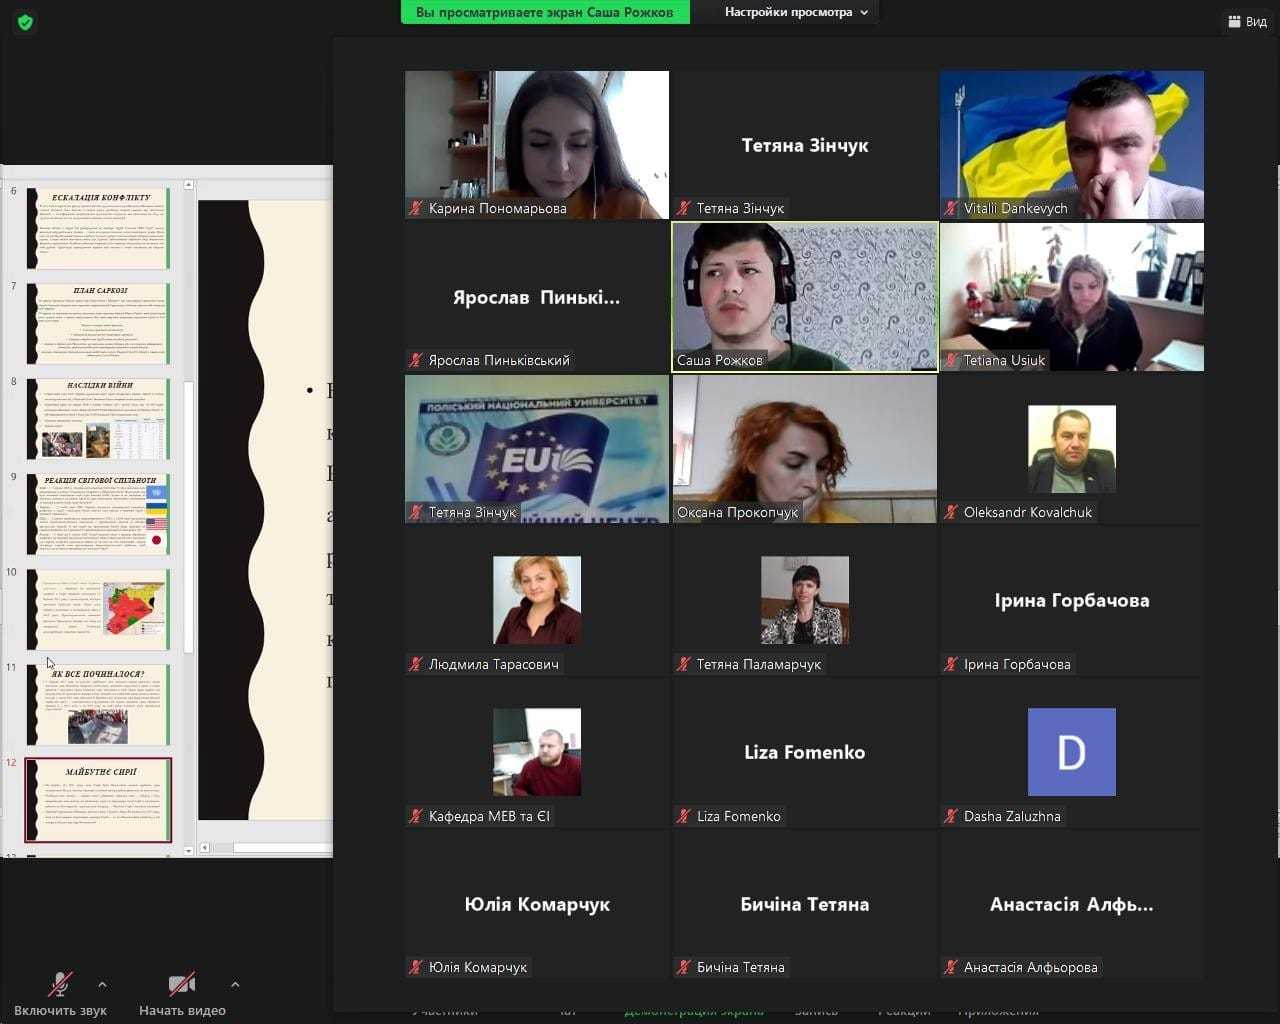Expand audio options caret beside Включить звук
This screenshot has height=1024, width=1280.
[x=102, y=985]
